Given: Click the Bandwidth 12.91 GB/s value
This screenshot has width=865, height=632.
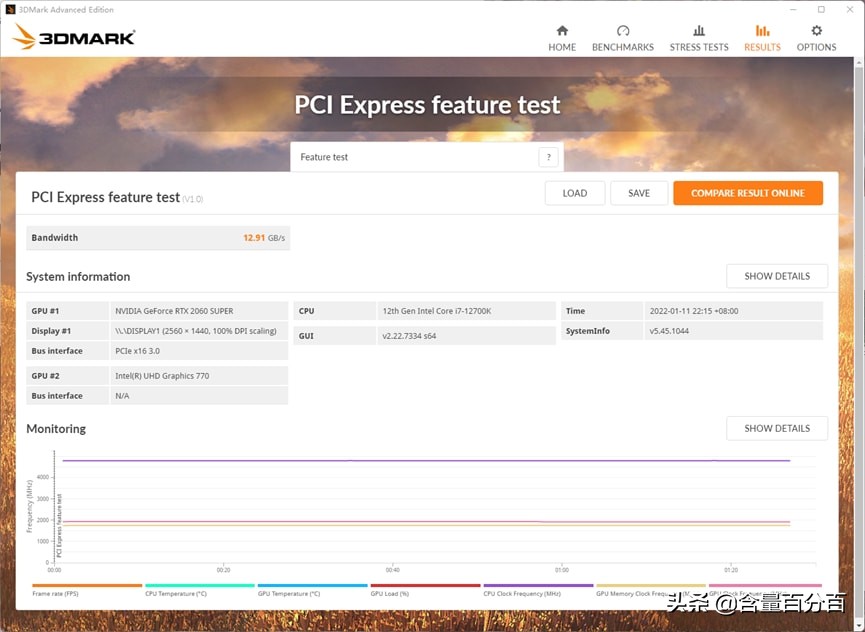Looking at the screenshot, I should coord(264,238).
